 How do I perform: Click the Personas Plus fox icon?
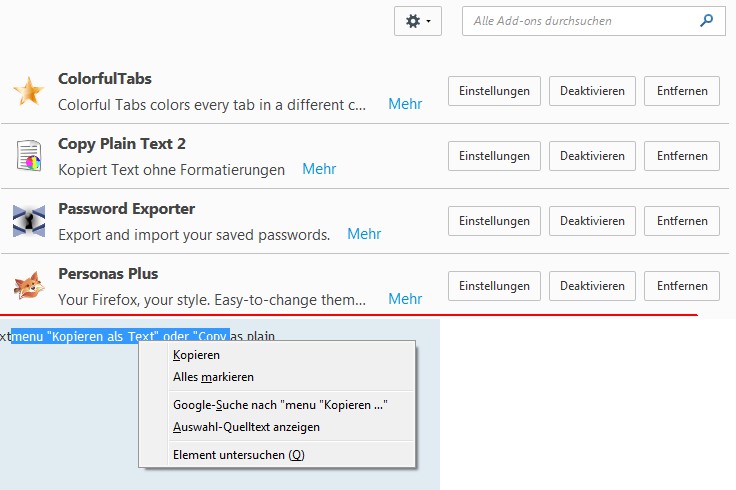point(28,286)
